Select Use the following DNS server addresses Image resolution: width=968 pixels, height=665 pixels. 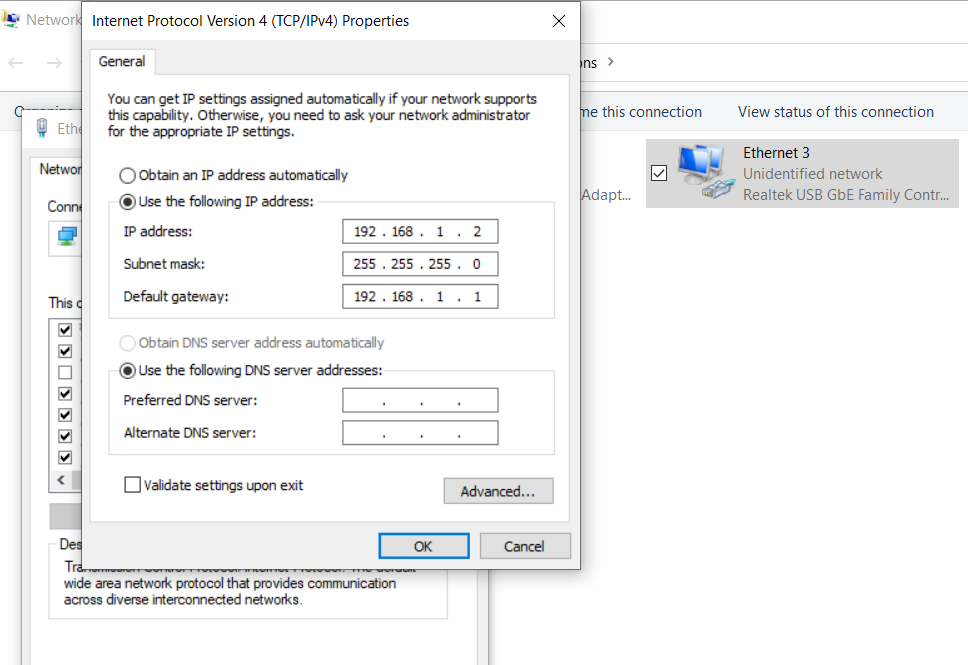pyautogui.click(x=128, y=371)
